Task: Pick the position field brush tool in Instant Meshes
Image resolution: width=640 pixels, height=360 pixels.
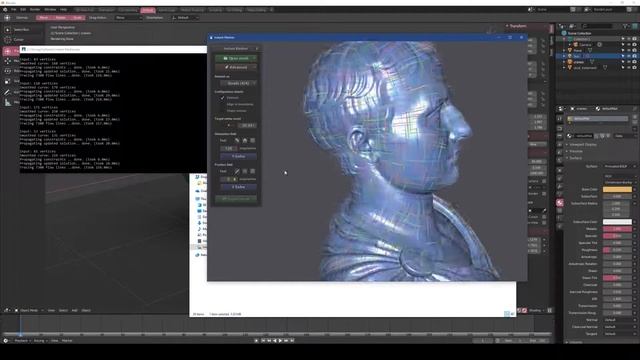Action: pos(237,171)
